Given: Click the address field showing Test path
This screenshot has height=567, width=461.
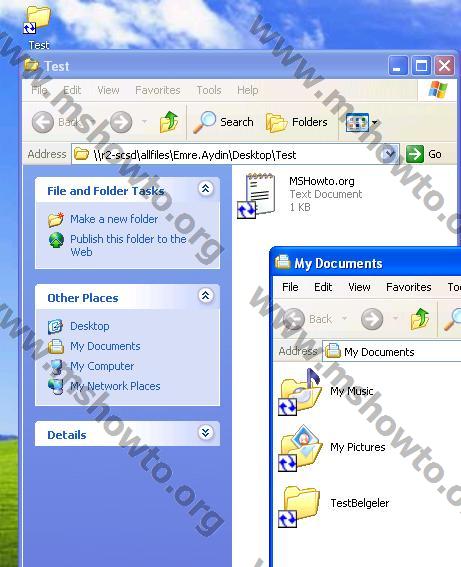Looking at the screenshot, I should click(x=235, y=155).
